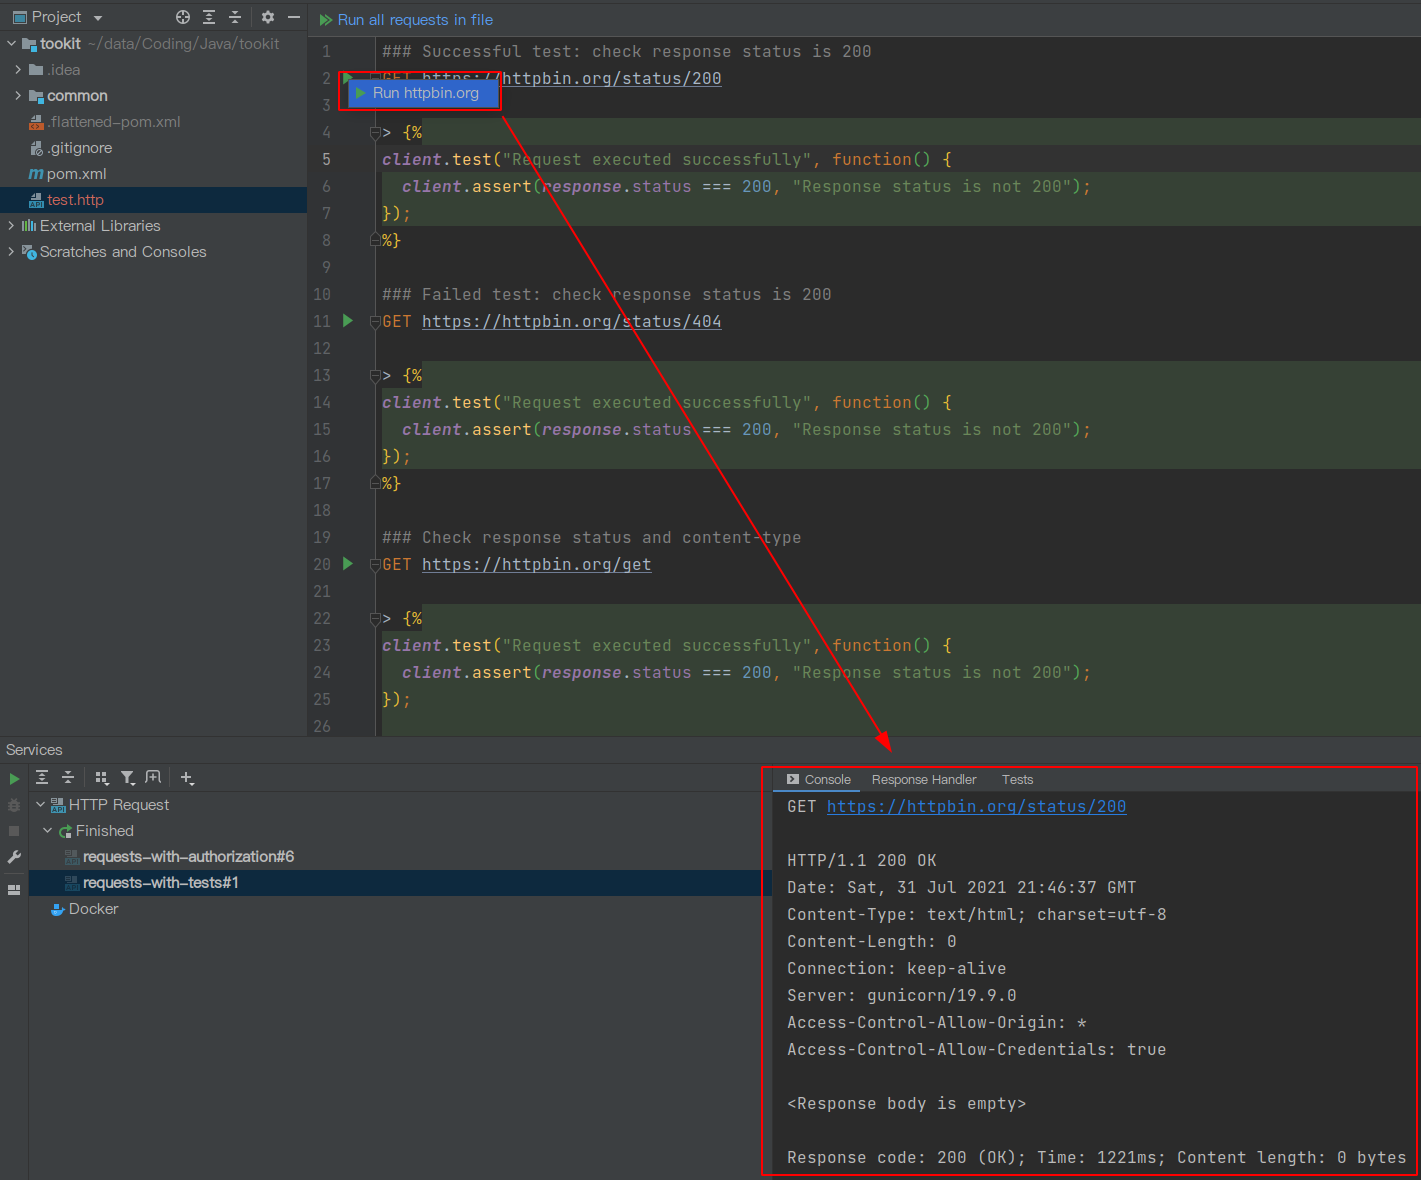The image size is (1421, 1180).
Task: Click the Maven pom.xml file icon
Action: click(x=36, y=174)
